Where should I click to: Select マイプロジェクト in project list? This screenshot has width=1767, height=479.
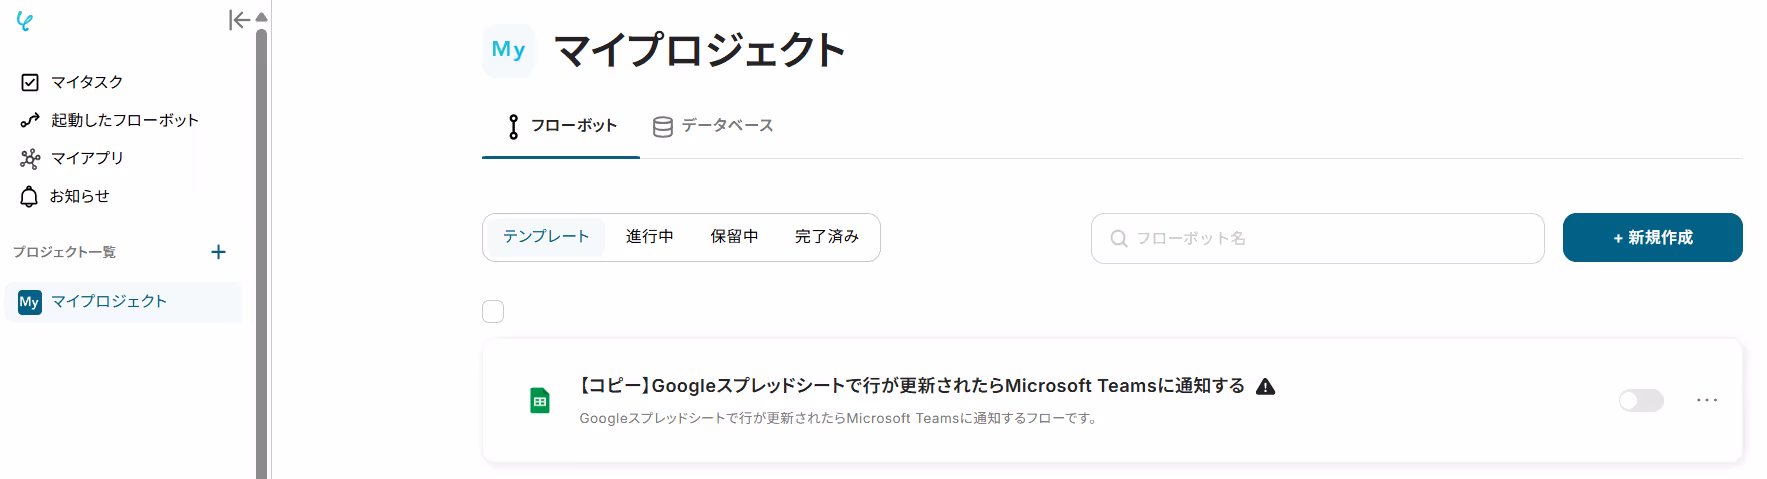pos(123,302)
